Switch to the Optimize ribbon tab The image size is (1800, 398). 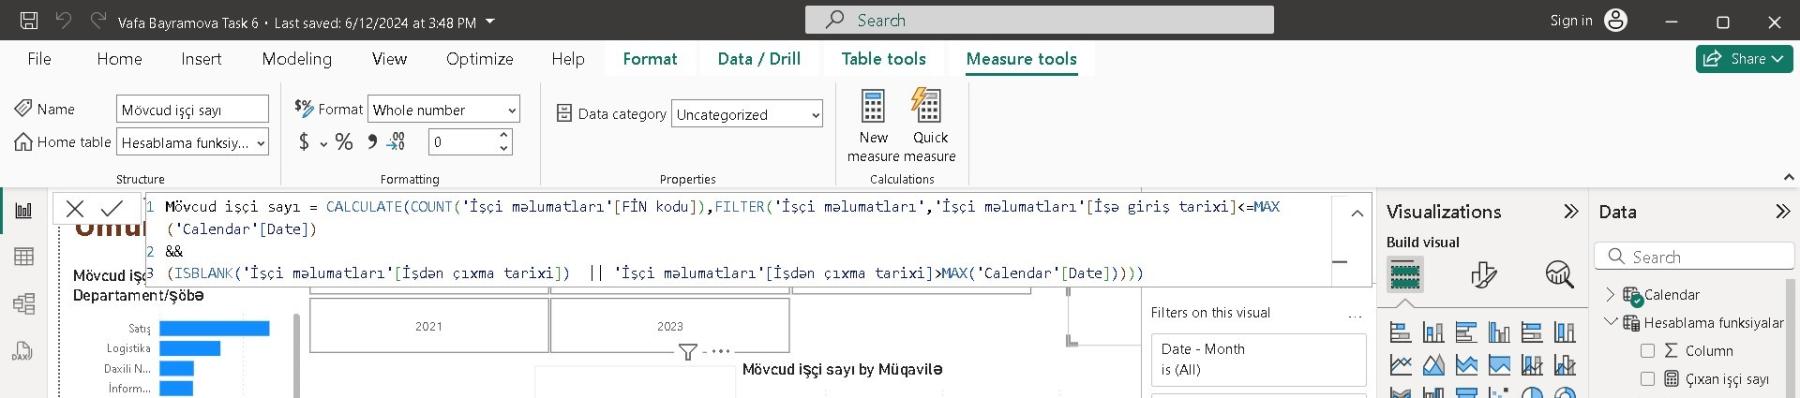click(480, 59)
